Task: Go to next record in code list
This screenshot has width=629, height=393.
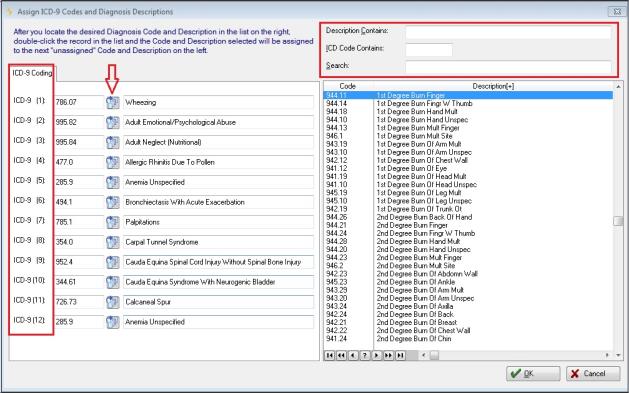Action: coord(376,355)
